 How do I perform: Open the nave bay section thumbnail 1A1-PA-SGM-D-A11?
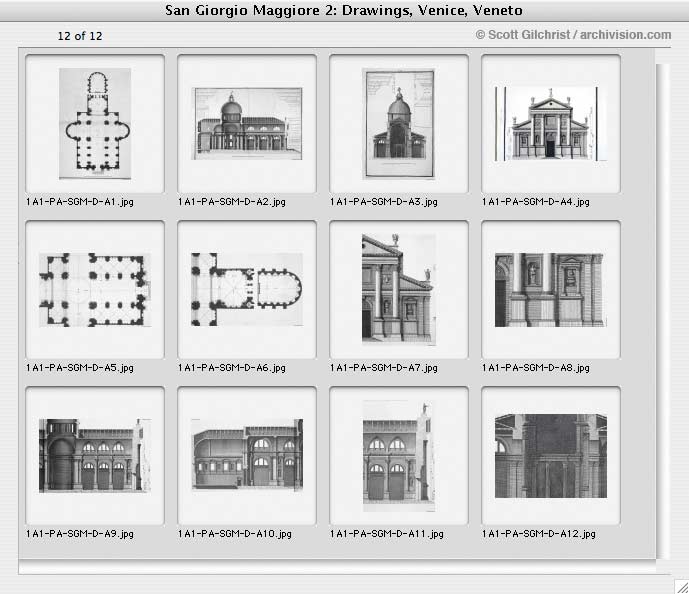(x=399, y=456)
